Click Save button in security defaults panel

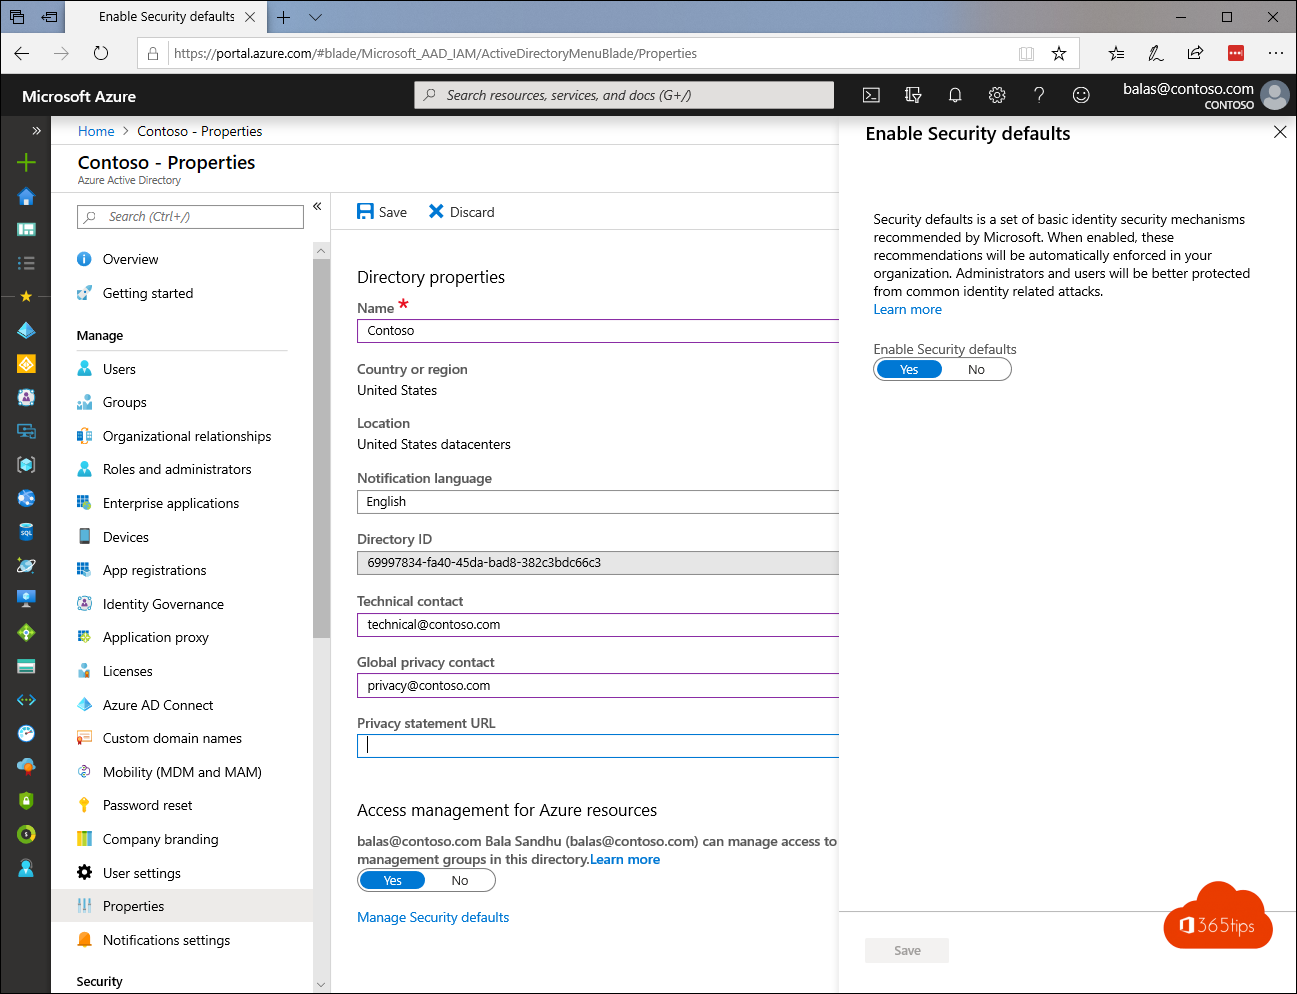tap(907, 950)
